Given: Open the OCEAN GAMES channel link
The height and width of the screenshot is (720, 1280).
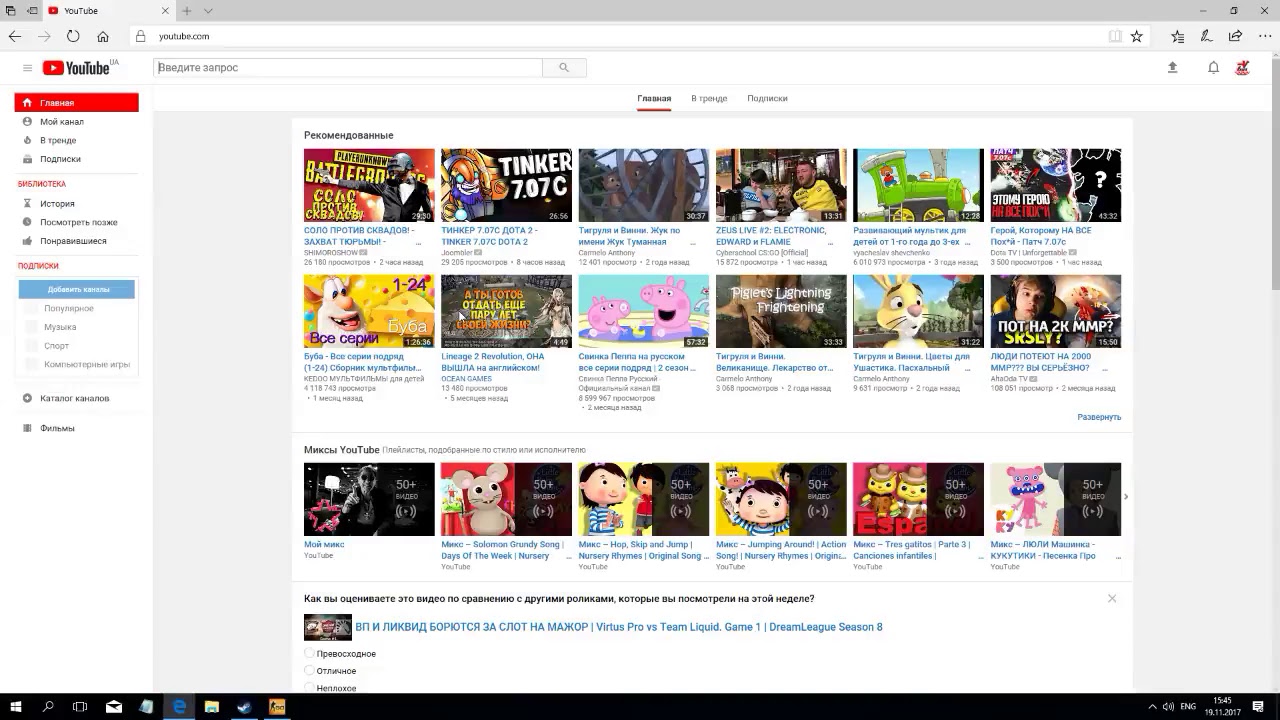Looking at the screenshot, I should (x=467, y=379).
